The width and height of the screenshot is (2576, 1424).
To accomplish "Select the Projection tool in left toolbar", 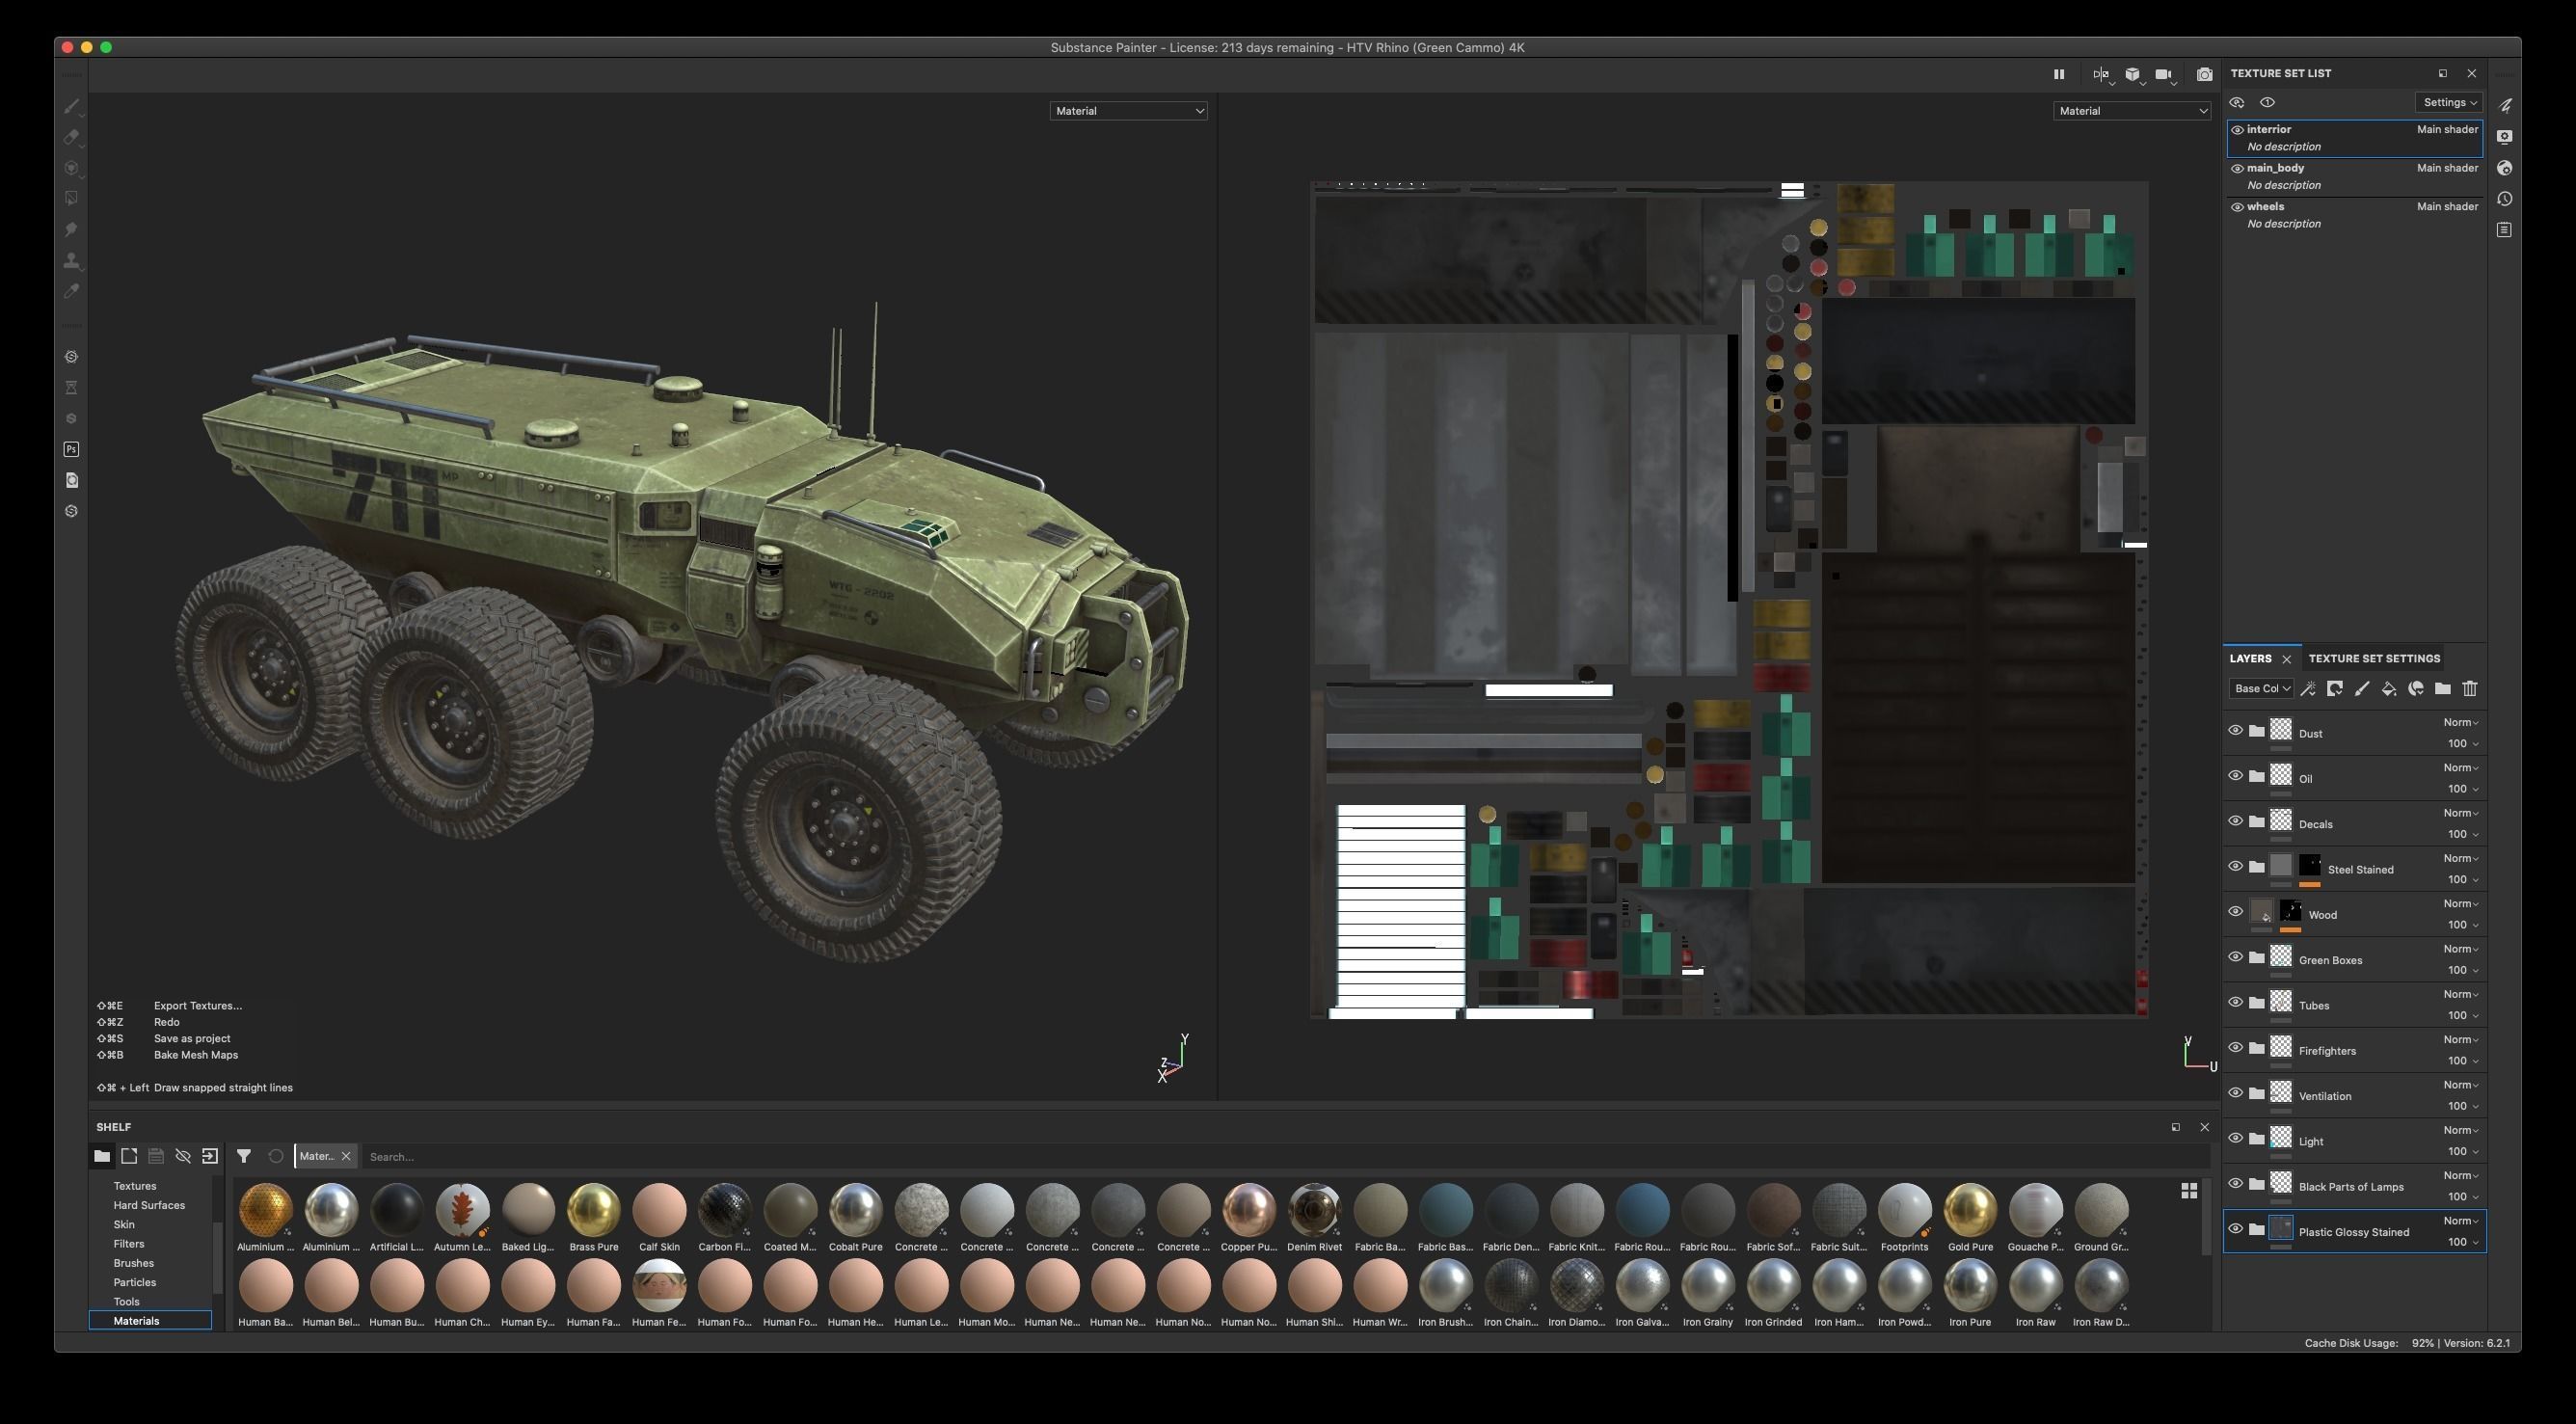I will (x=71, y=168).
